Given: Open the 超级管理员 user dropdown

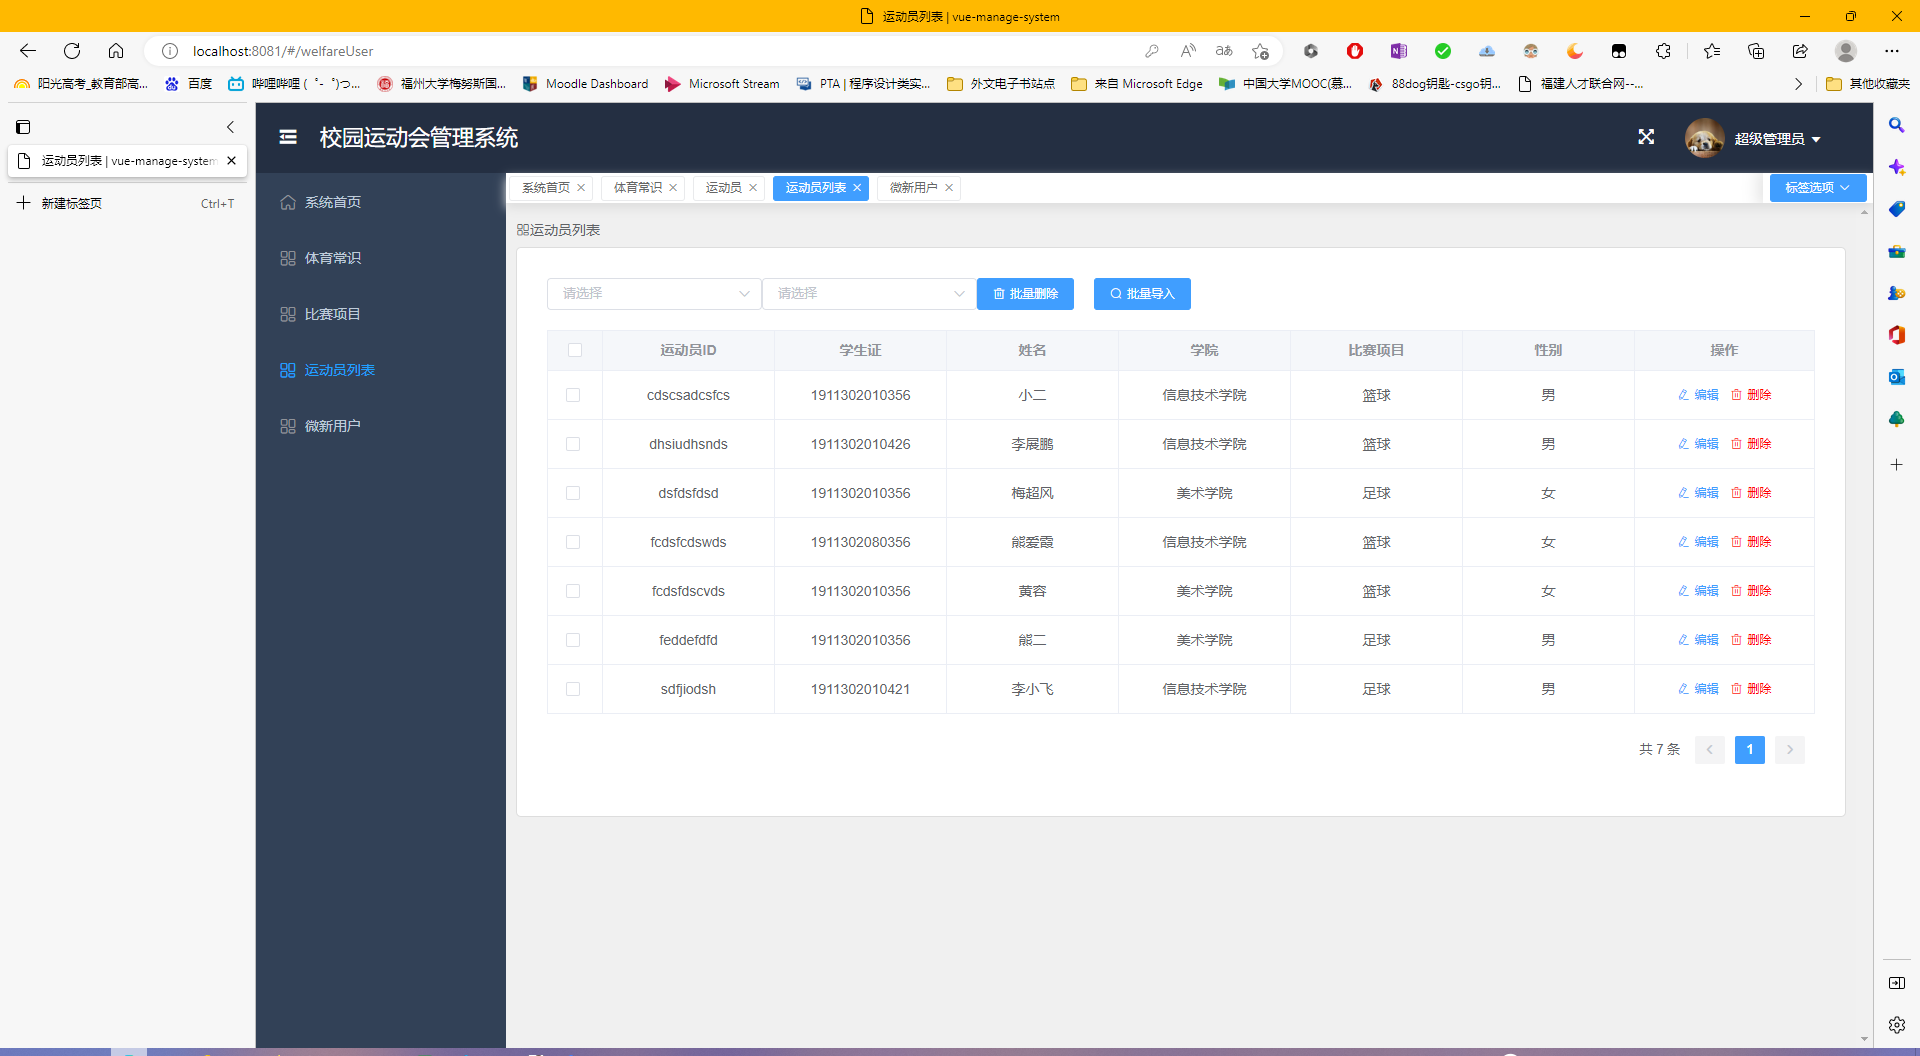Looking at the screenshot, I should 1777,139.
